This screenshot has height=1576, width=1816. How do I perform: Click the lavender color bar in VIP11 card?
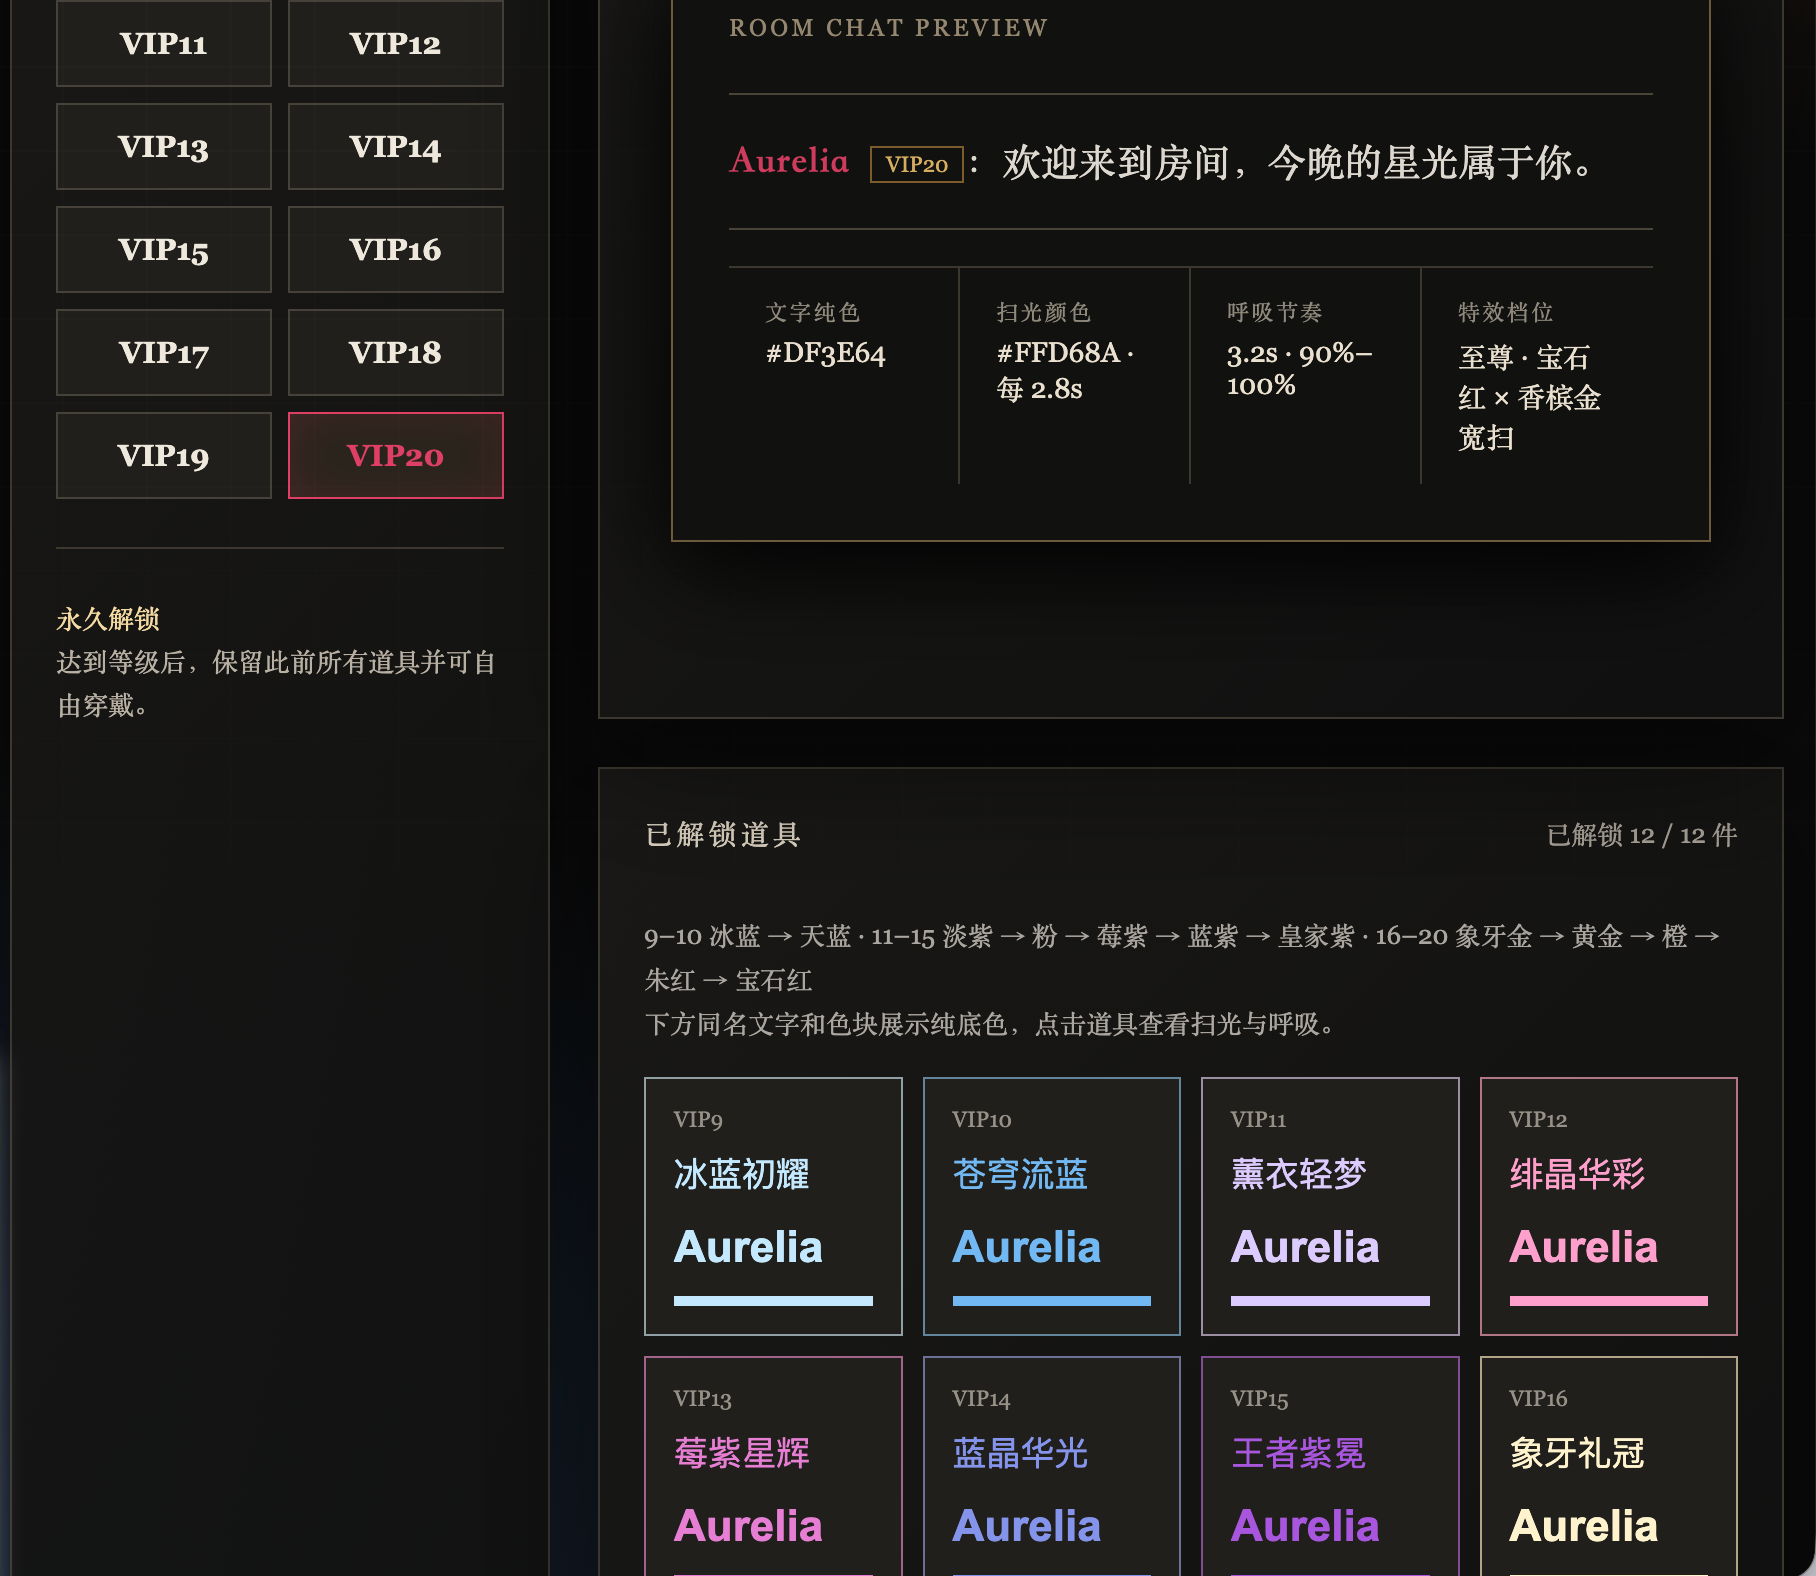coord(1330,1301)
